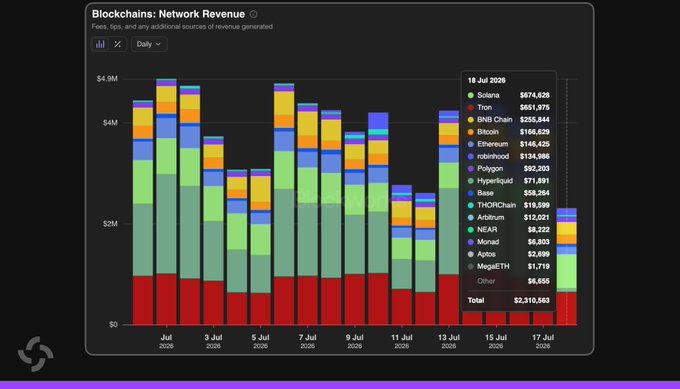Click the $2M y-axis label
Image resolution: width=680 pixels, height=389 pixels.
point(110,224)
